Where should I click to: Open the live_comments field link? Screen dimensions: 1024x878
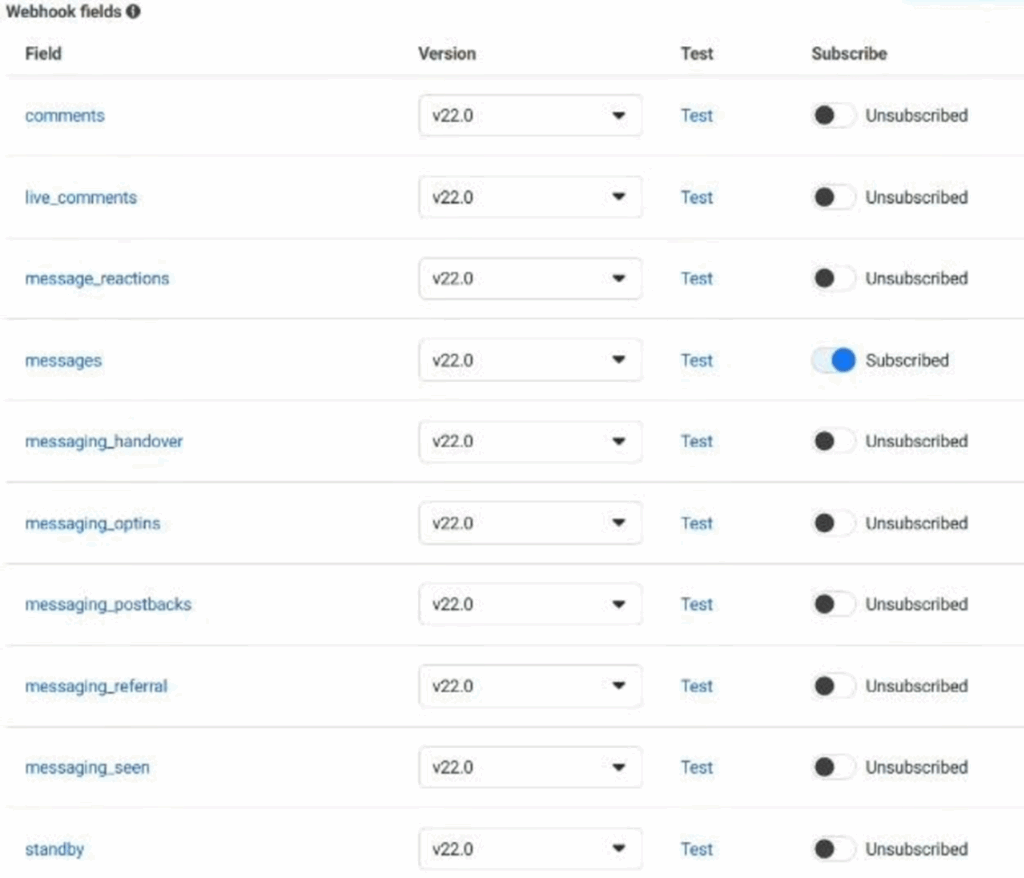pyautogui.click(x=81, y=198)
